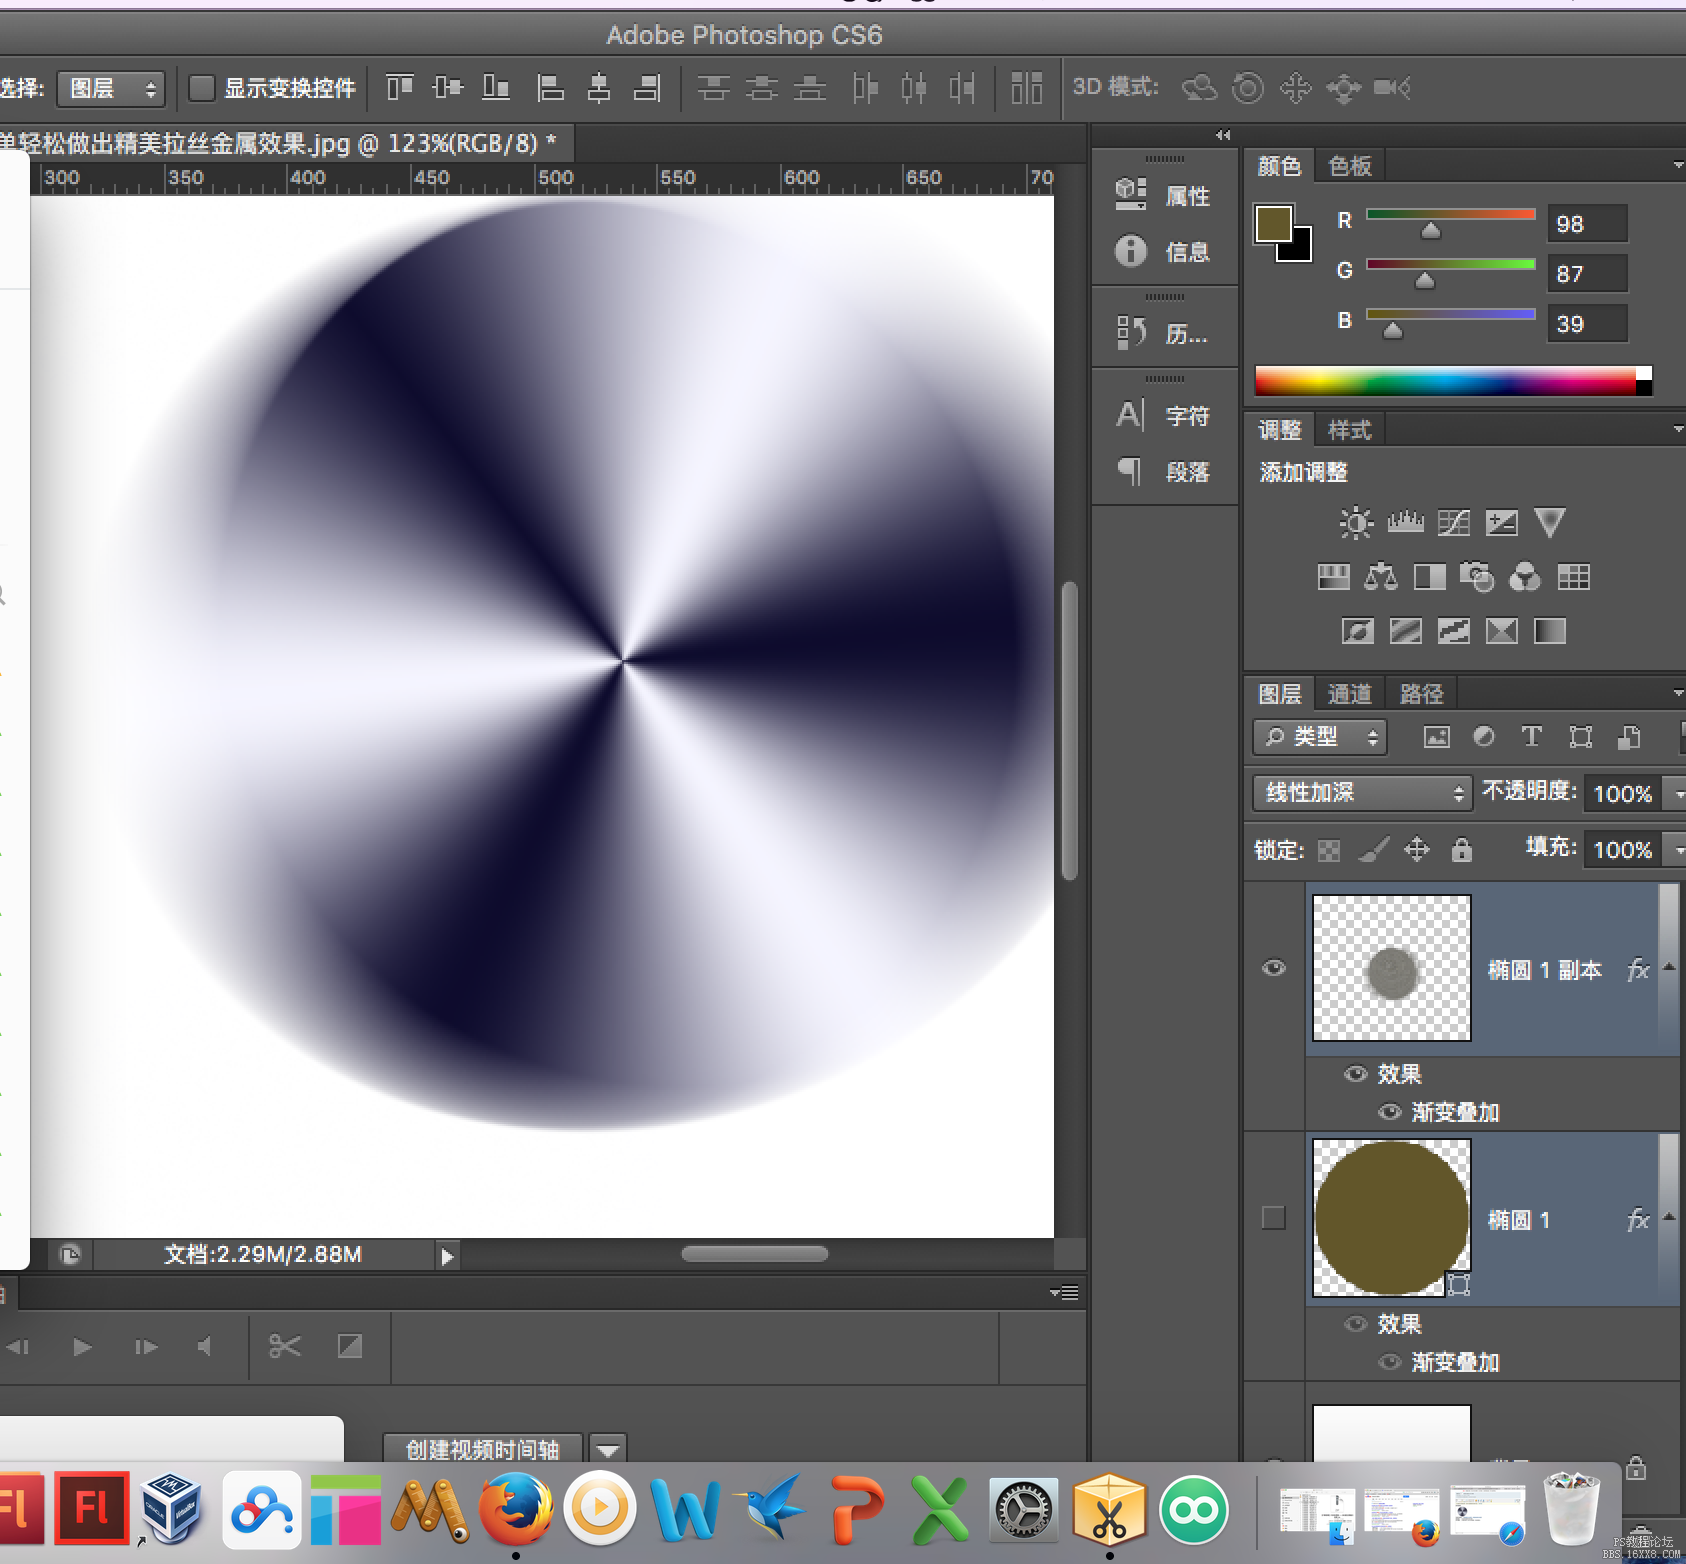1686x1564 pixels.
Task: Open the Paragraph panel icon
Action: pos(1131,470)
